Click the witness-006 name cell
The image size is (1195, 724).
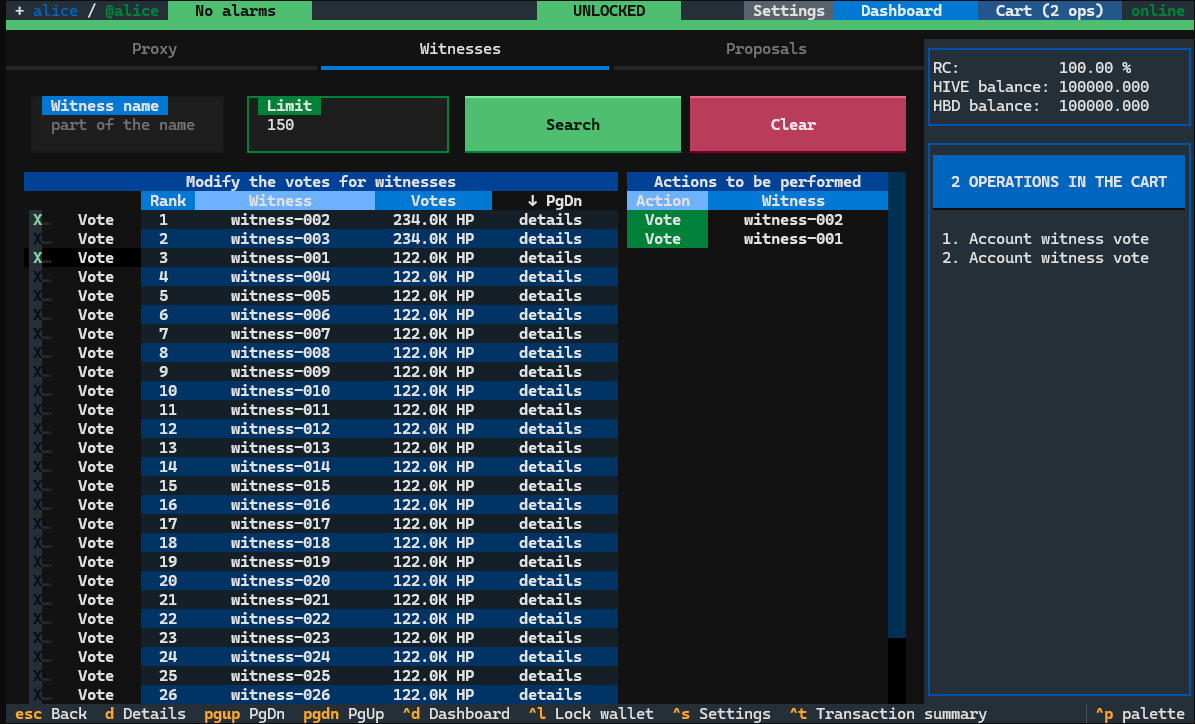click(x=280, y=315)
